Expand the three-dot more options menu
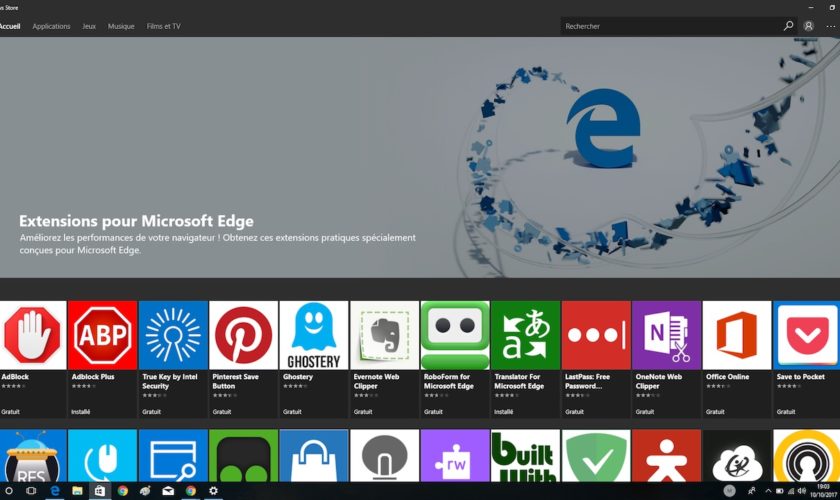Screen dimensions: 840x500 pyautogui.click(x=830, y=26)
